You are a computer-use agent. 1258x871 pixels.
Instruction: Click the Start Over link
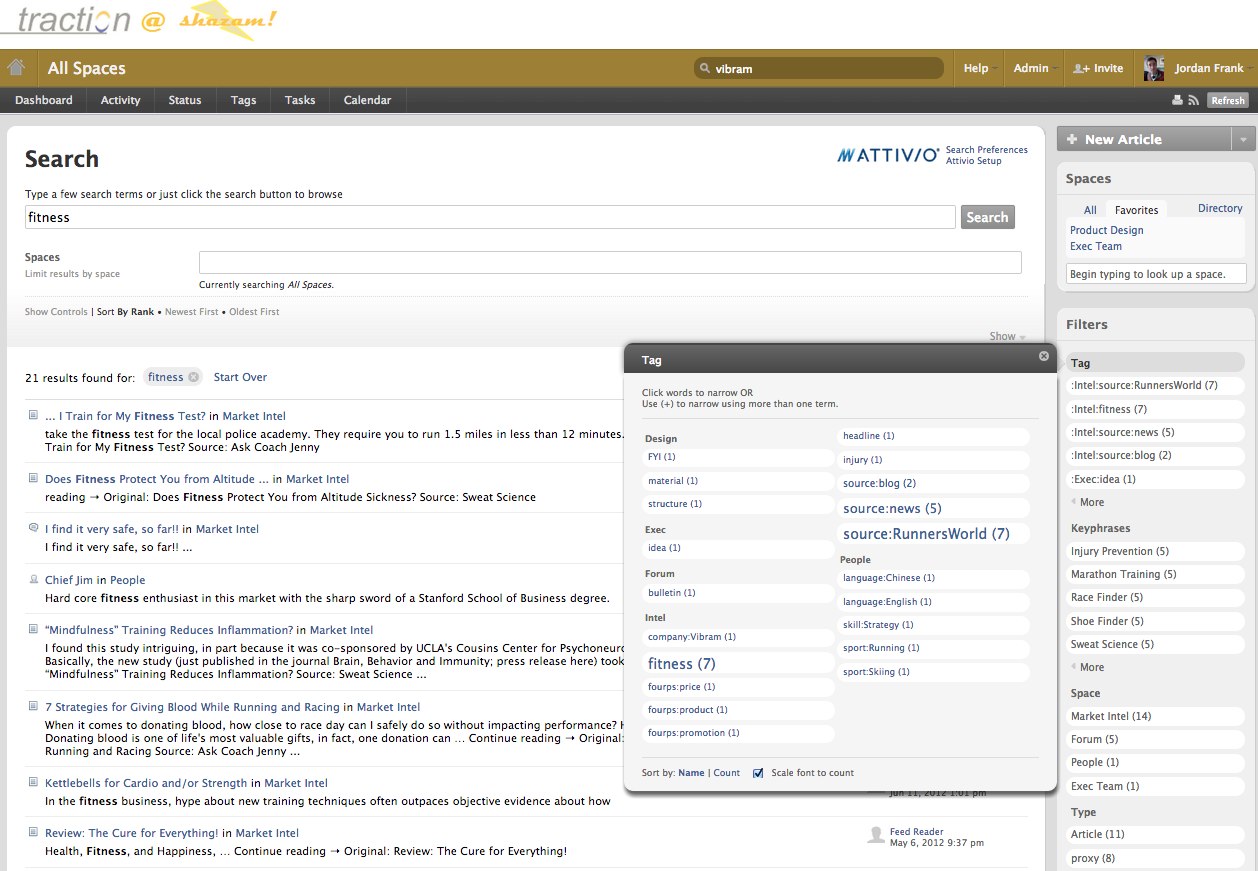point(240,377)
